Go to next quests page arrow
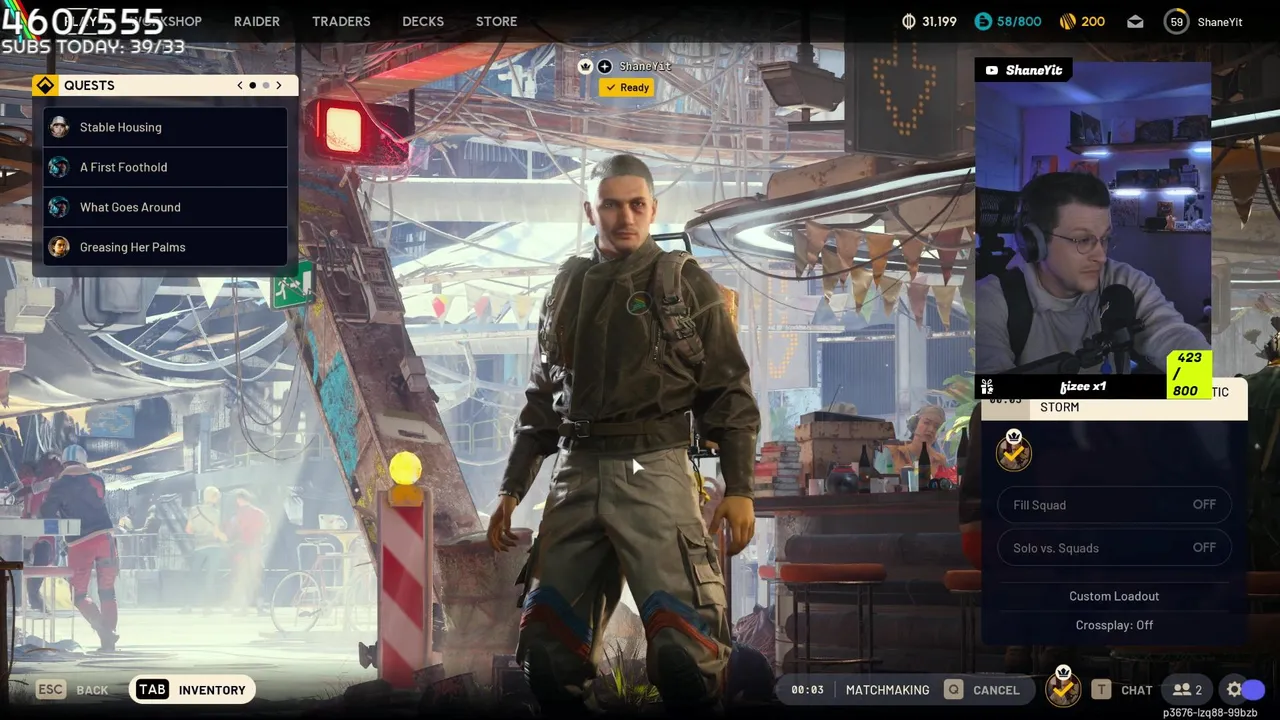The image size is (1280, 720). click(x=279, y=85)
